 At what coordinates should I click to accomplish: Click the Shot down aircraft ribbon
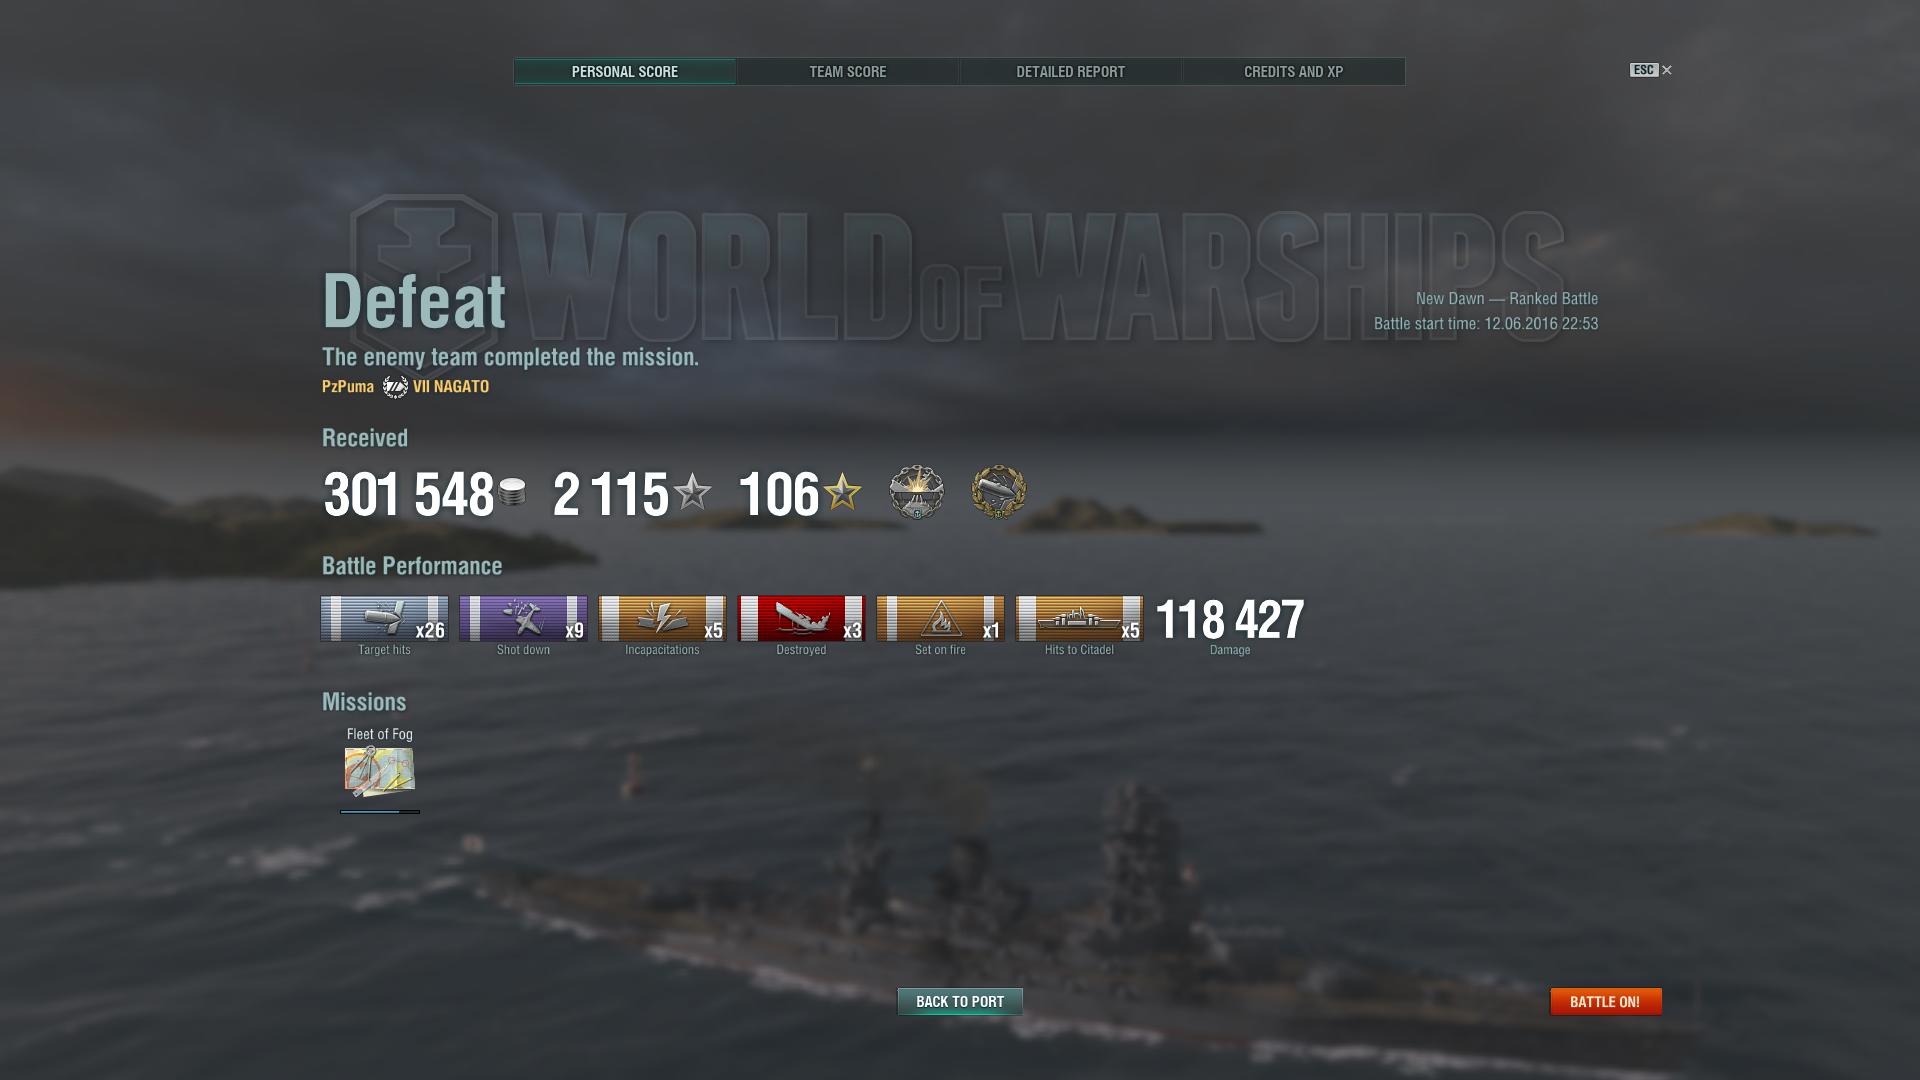click(523, 619)
